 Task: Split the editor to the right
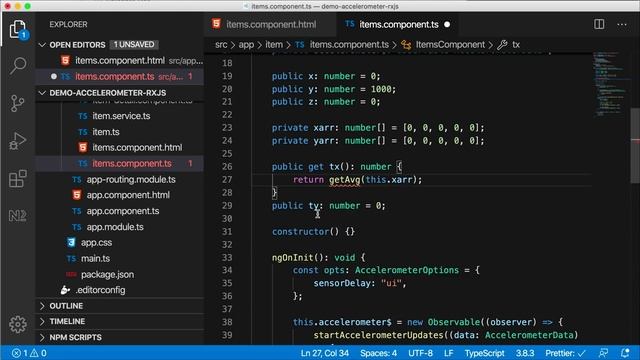pyautogui.click(x=599, y=24)
